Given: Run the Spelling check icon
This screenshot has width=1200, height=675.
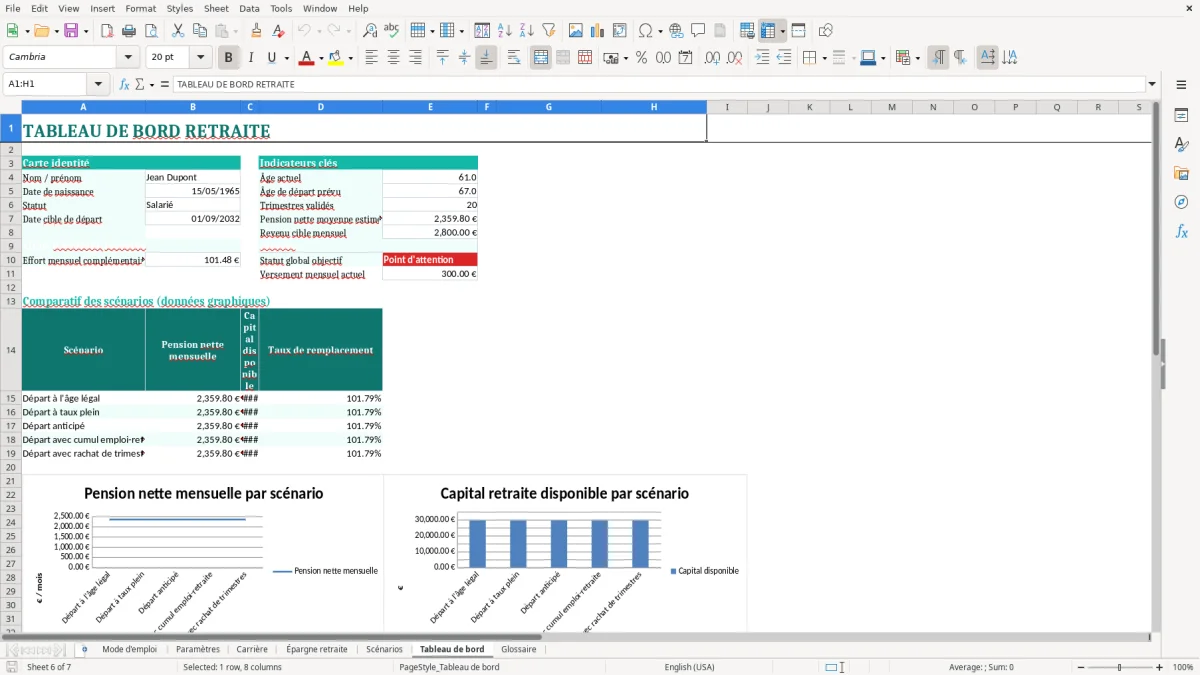Looking at the screenshot, I should click(x=392, y=31).
